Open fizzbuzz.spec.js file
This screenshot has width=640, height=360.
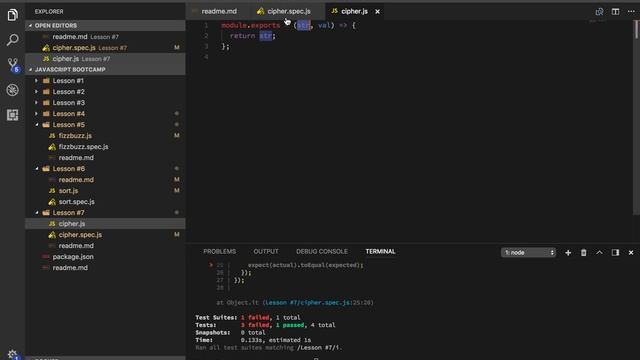105,147
